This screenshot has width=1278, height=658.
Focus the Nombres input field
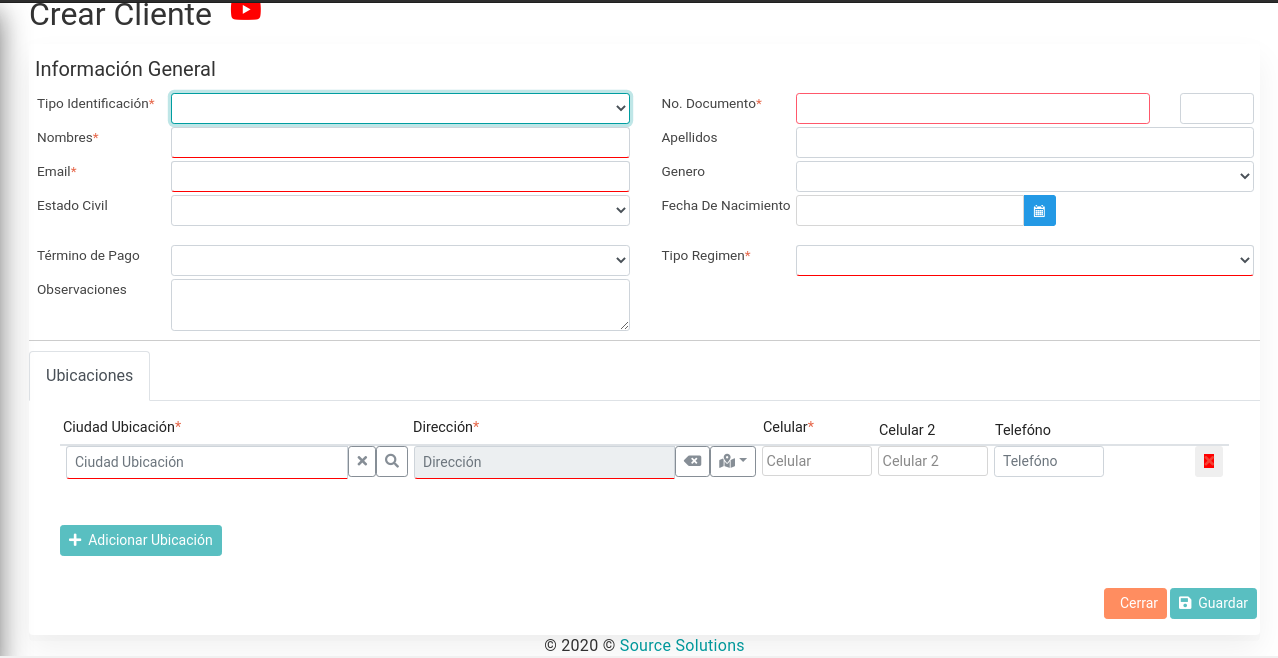tap(400, 142)
